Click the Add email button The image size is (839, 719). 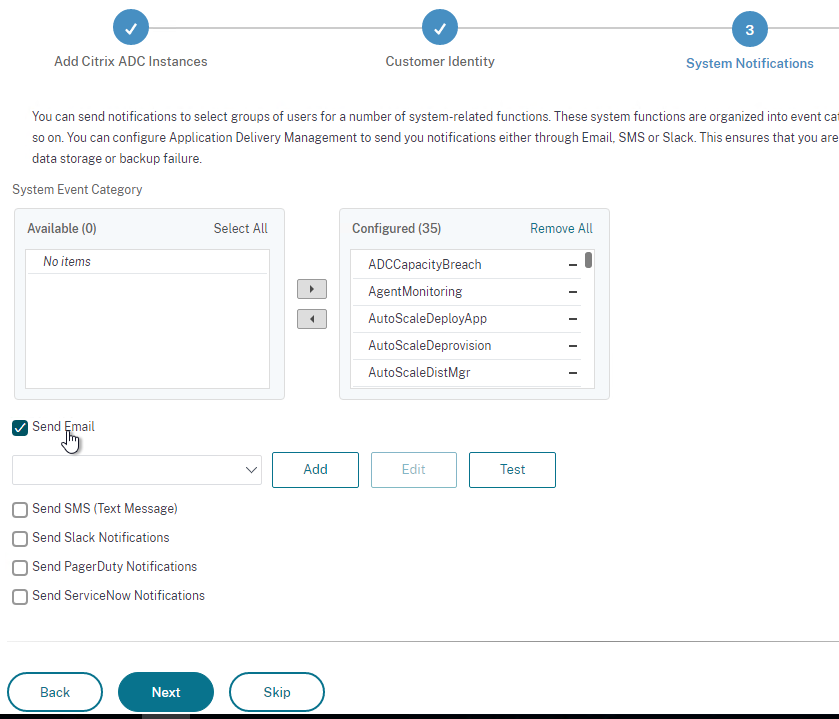(x=315, y=470)
